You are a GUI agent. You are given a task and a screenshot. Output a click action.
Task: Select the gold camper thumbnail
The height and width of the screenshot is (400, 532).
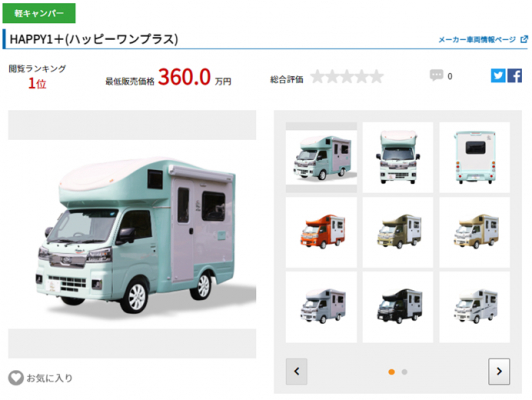click(475, 232)
